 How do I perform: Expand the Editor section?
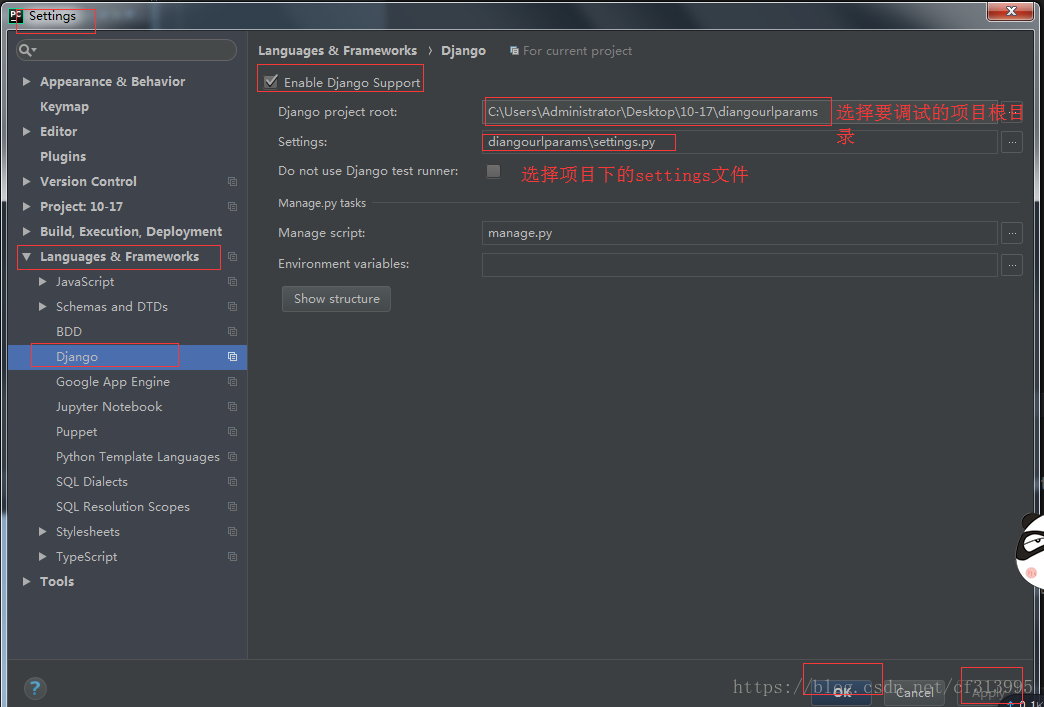[27, 132]
